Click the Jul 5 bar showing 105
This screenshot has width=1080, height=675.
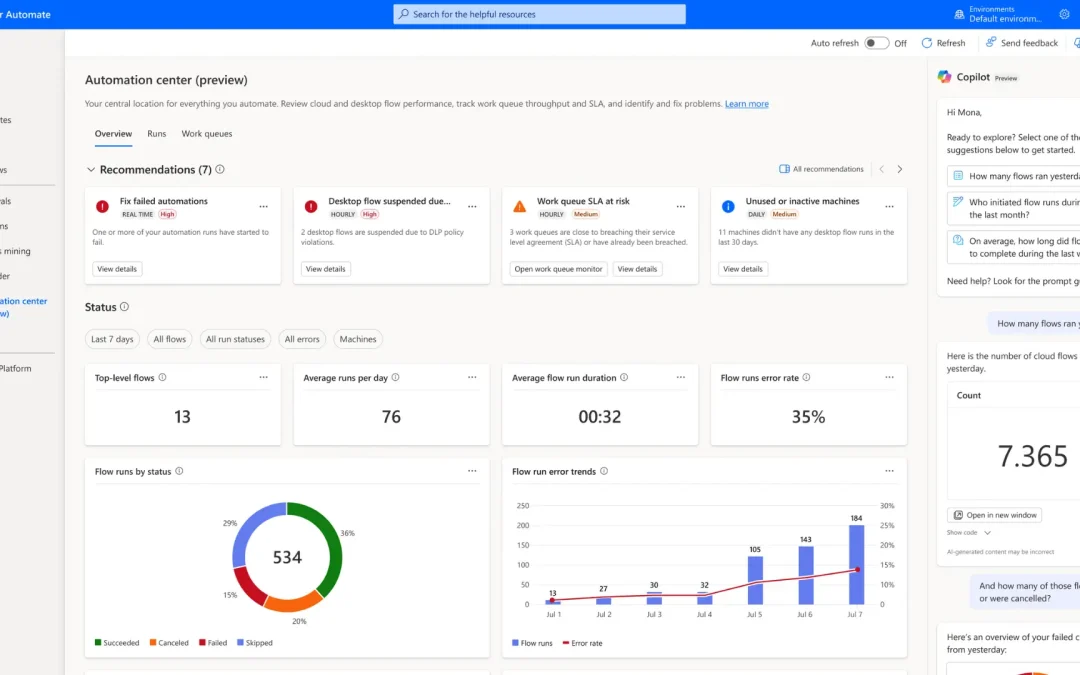tap(755, 581)
